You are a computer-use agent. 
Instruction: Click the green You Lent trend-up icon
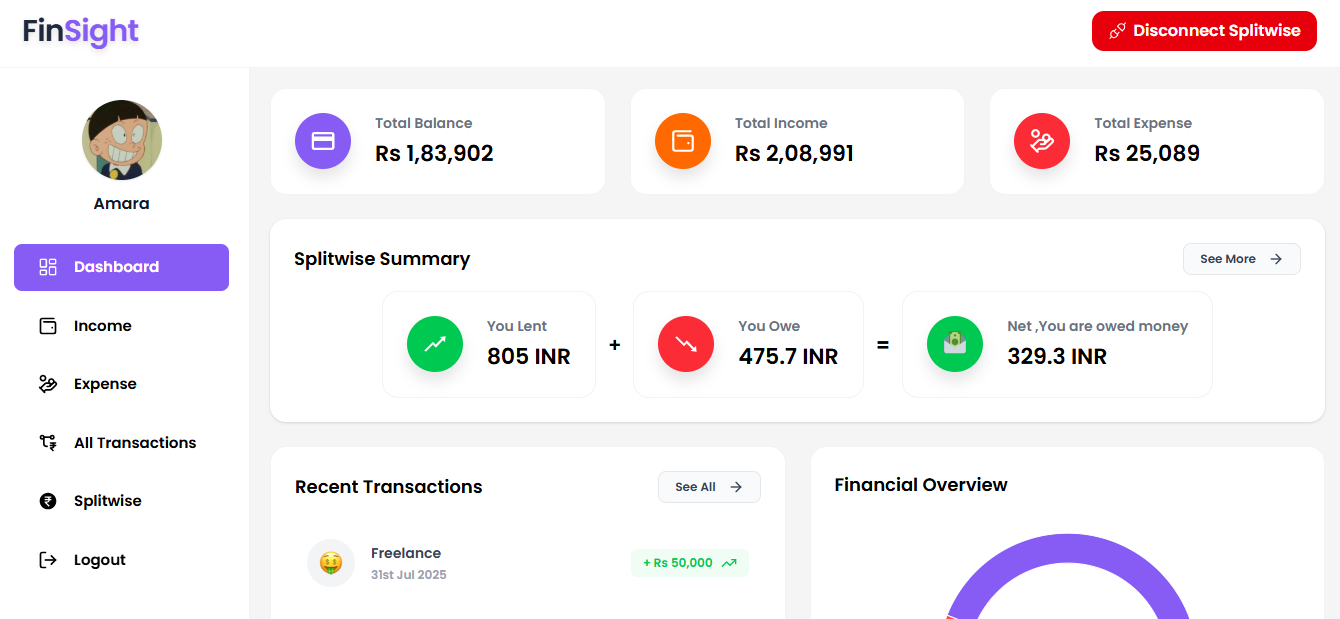click(435, 344)
